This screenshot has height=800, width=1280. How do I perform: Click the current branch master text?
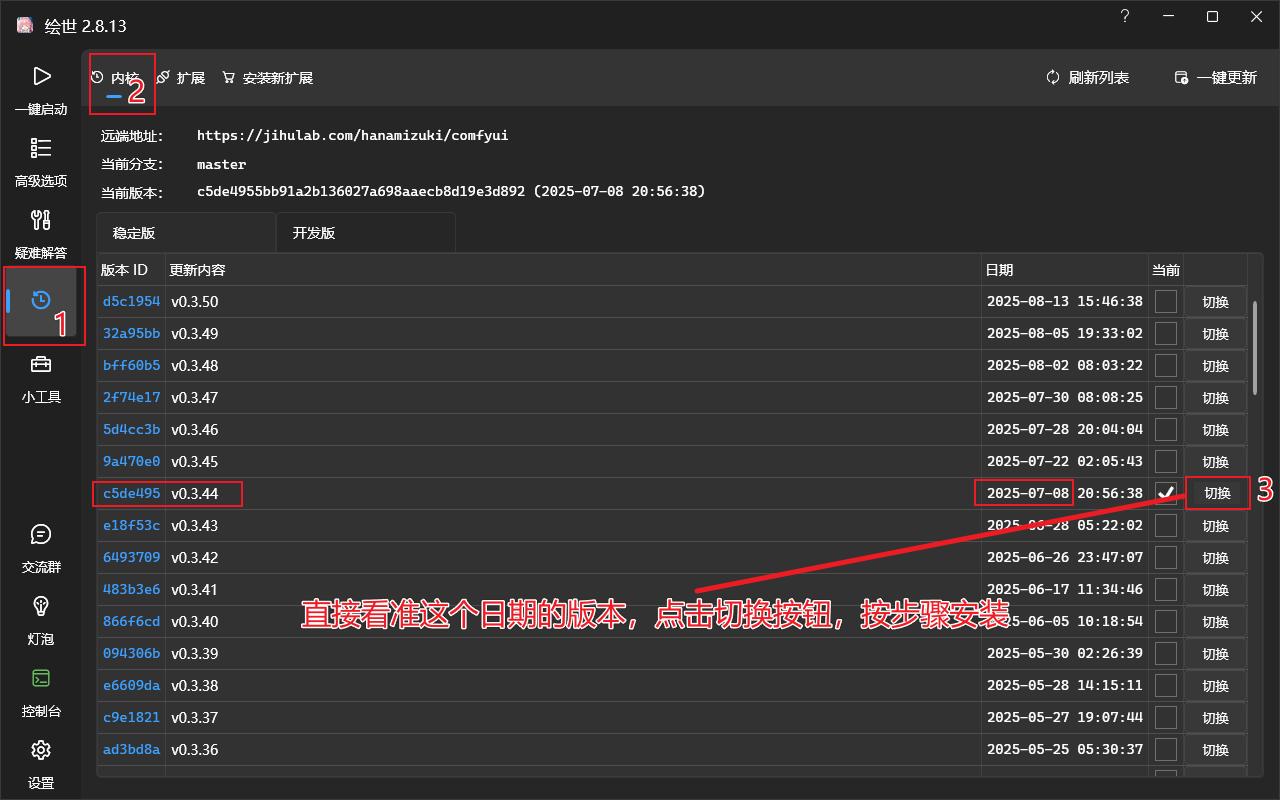click(221, 164)
